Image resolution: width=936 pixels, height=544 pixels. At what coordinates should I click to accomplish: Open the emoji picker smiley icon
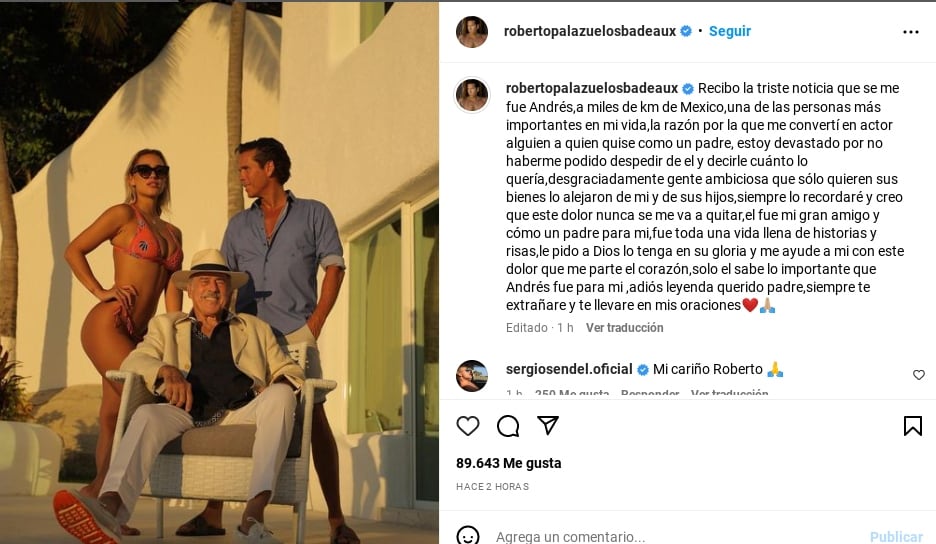(x=469, y=536)
